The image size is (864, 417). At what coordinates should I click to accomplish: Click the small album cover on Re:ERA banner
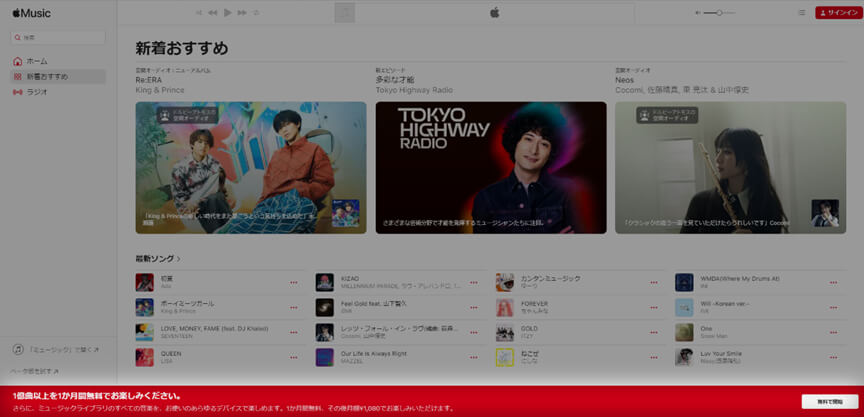coord(345,213)
